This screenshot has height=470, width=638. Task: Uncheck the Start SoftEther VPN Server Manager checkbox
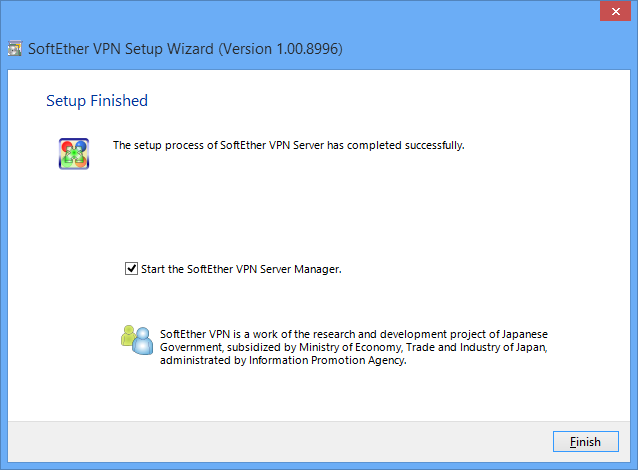(131, 269)
